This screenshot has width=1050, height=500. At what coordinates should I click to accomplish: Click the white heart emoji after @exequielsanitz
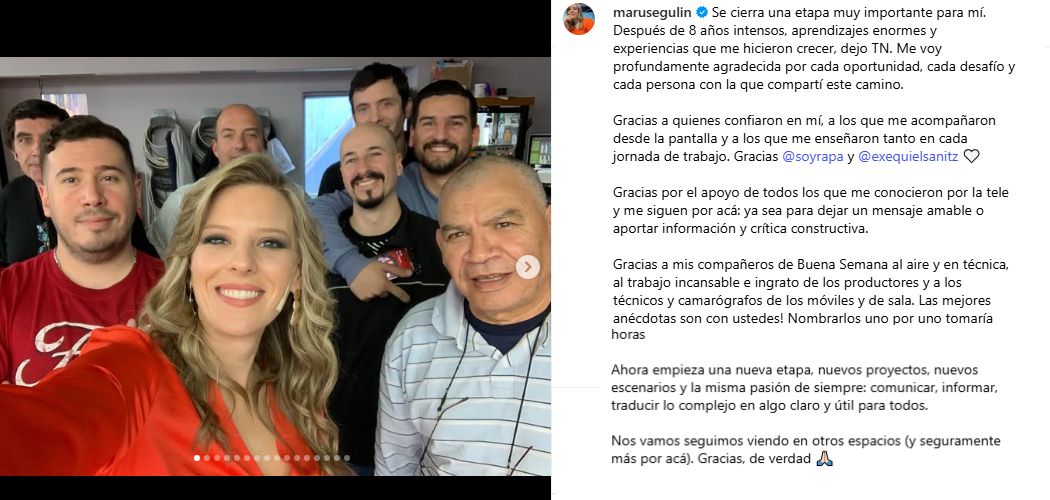971,157
